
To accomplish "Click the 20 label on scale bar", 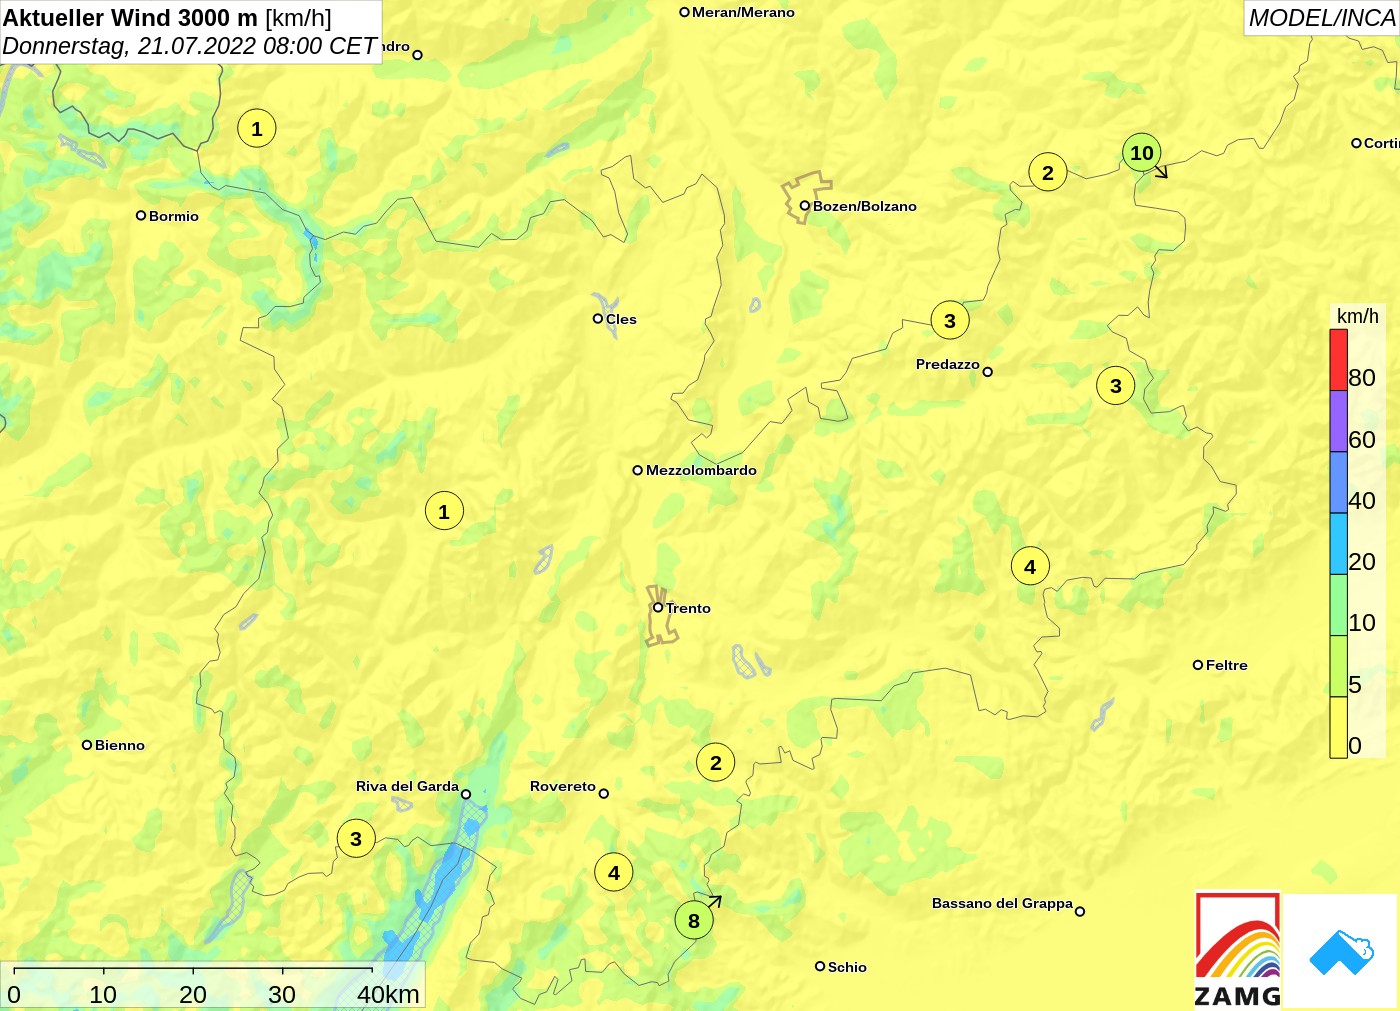I will click(193, 995).
